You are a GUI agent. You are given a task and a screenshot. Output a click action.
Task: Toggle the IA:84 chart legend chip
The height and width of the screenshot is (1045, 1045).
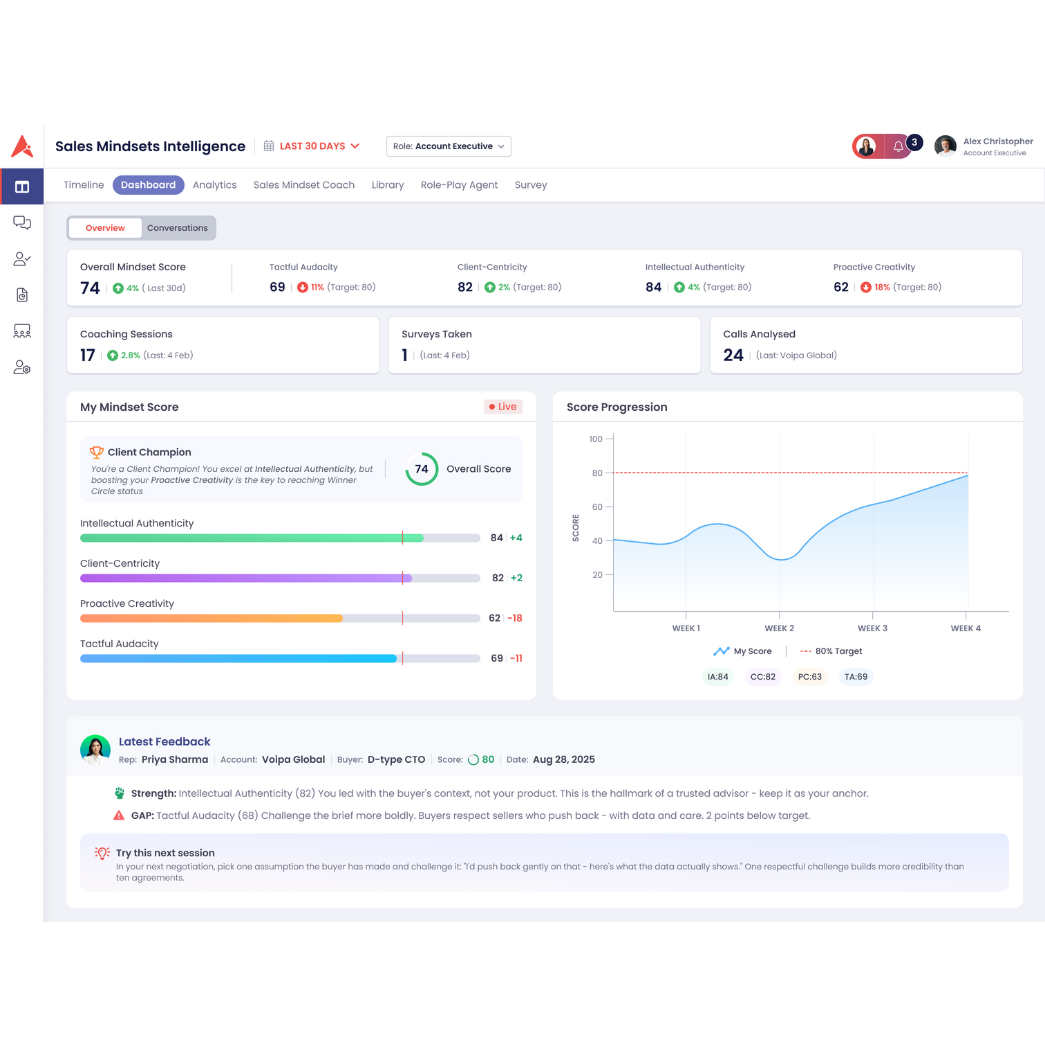[x=718, y=677]
